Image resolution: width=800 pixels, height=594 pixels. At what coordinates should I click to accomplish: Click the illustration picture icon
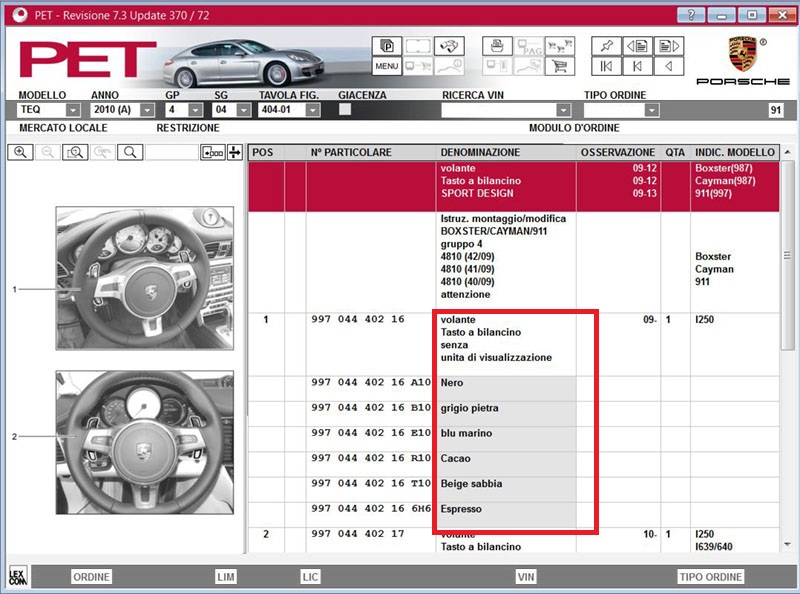pos(528,66)
